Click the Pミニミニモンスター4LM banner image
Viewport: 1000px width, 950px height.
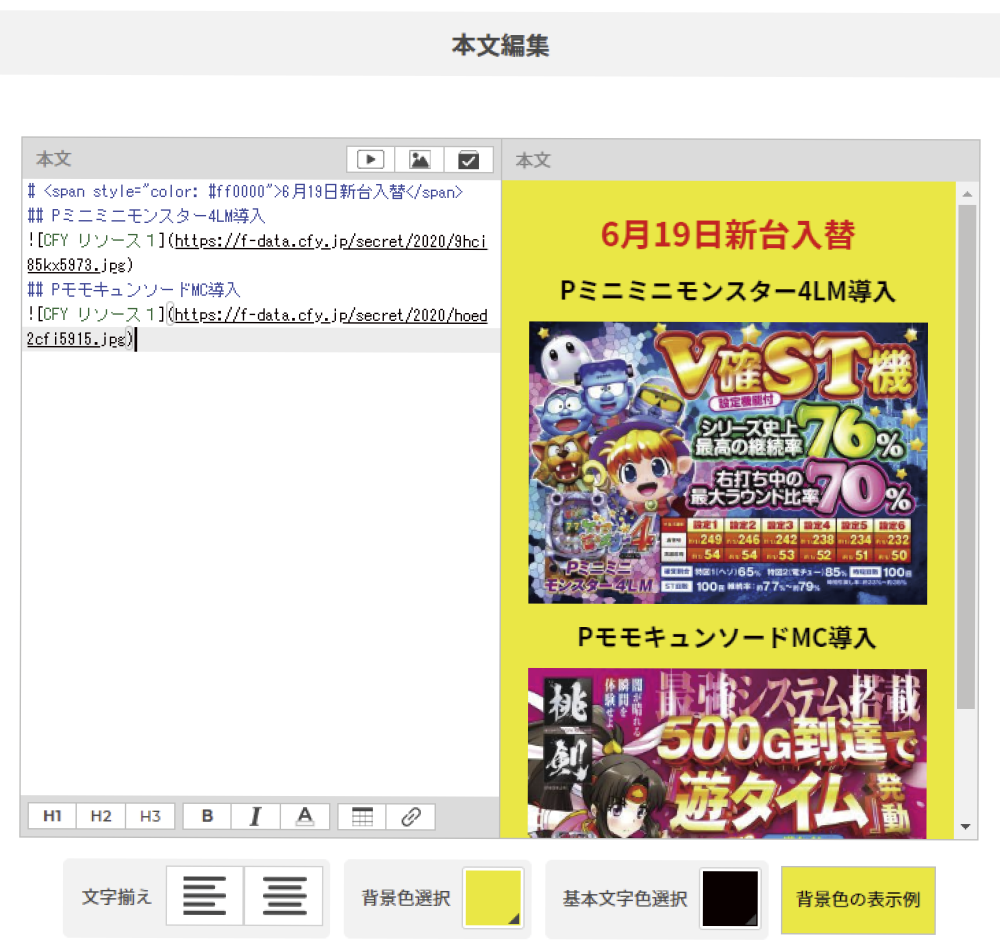pyautogui.click(x=728, y=463)
